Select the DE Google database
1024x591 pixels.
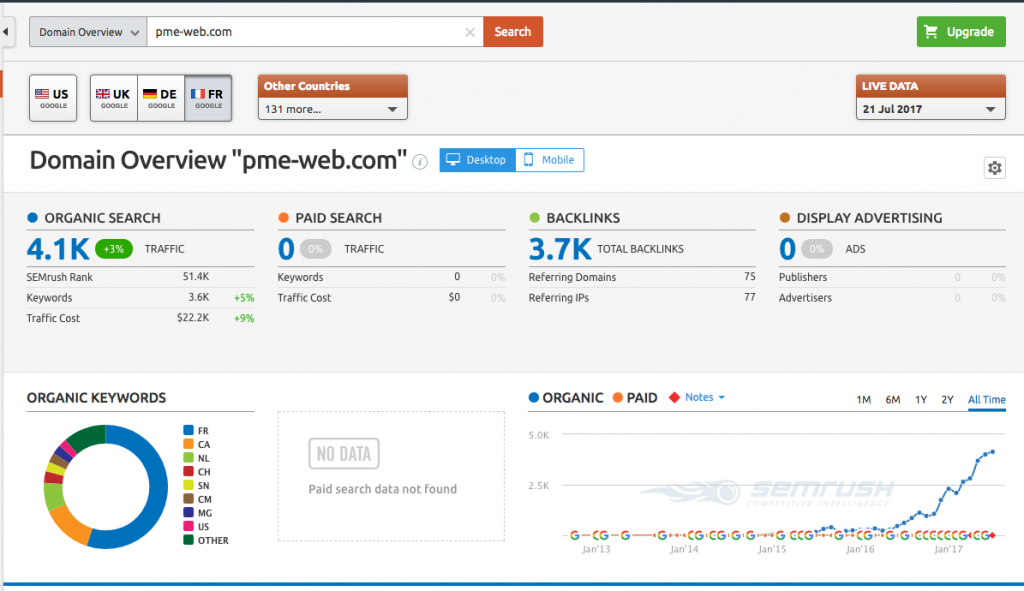pyautogui.click(x=161, y=98)
